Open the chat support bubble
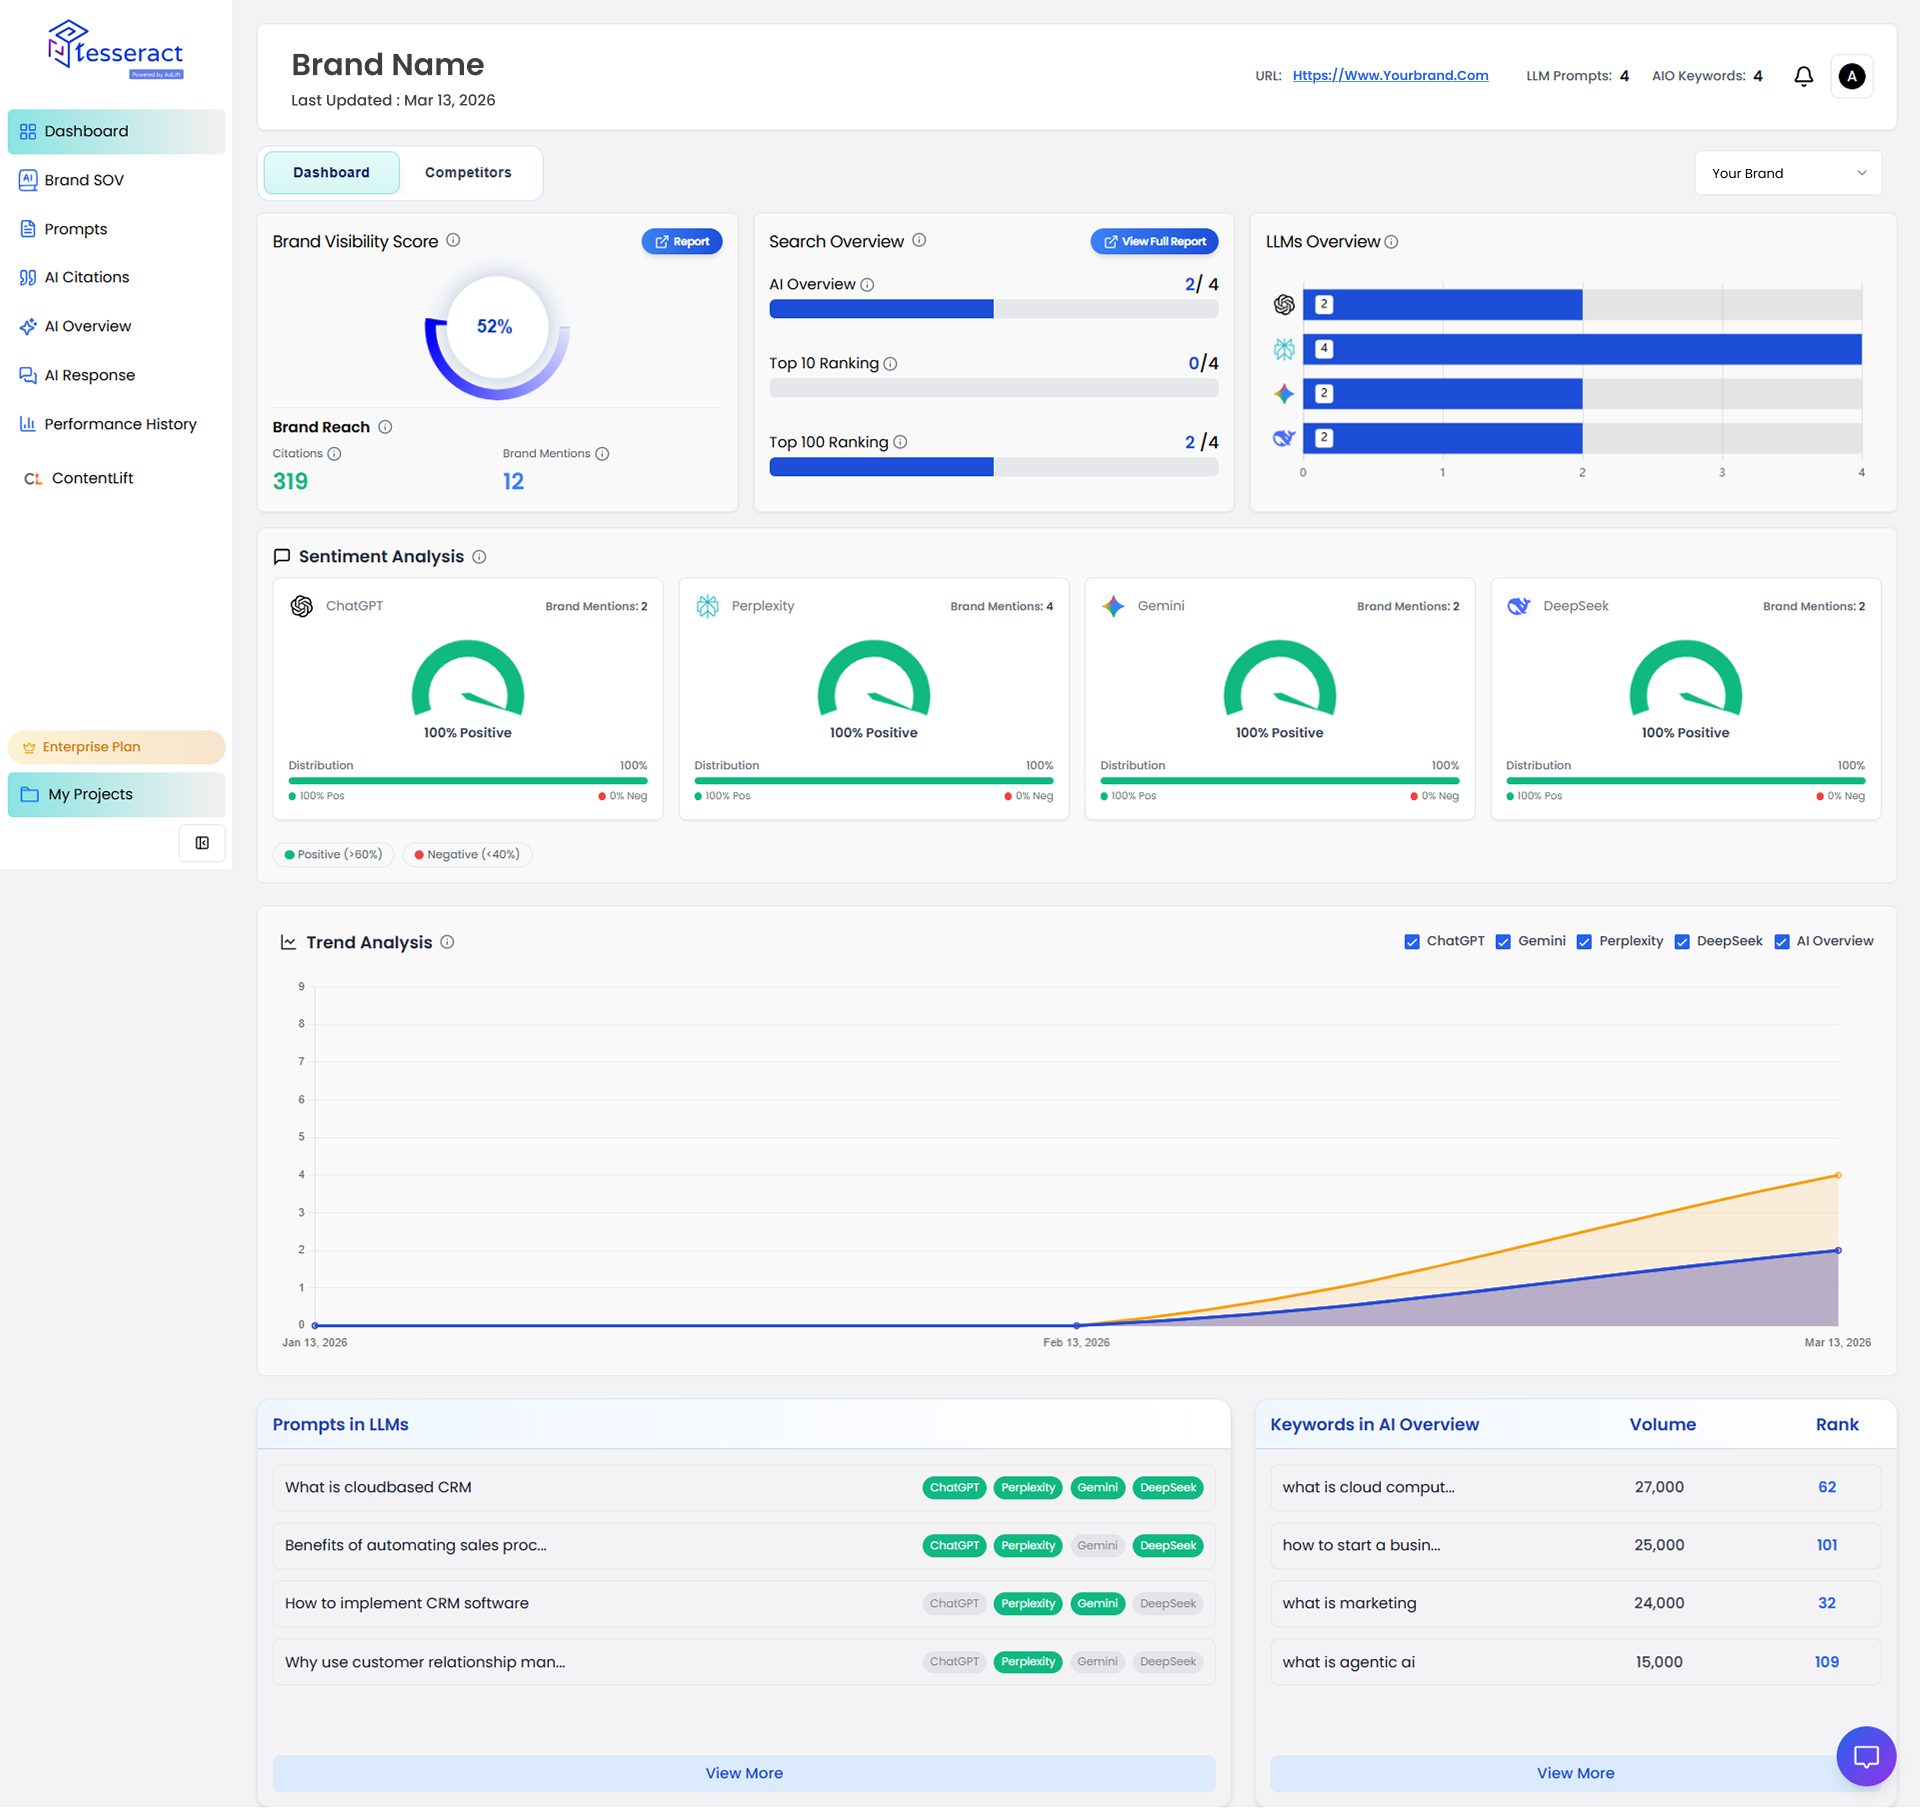1920x1808 pixels. (x=1865, y=1755)
